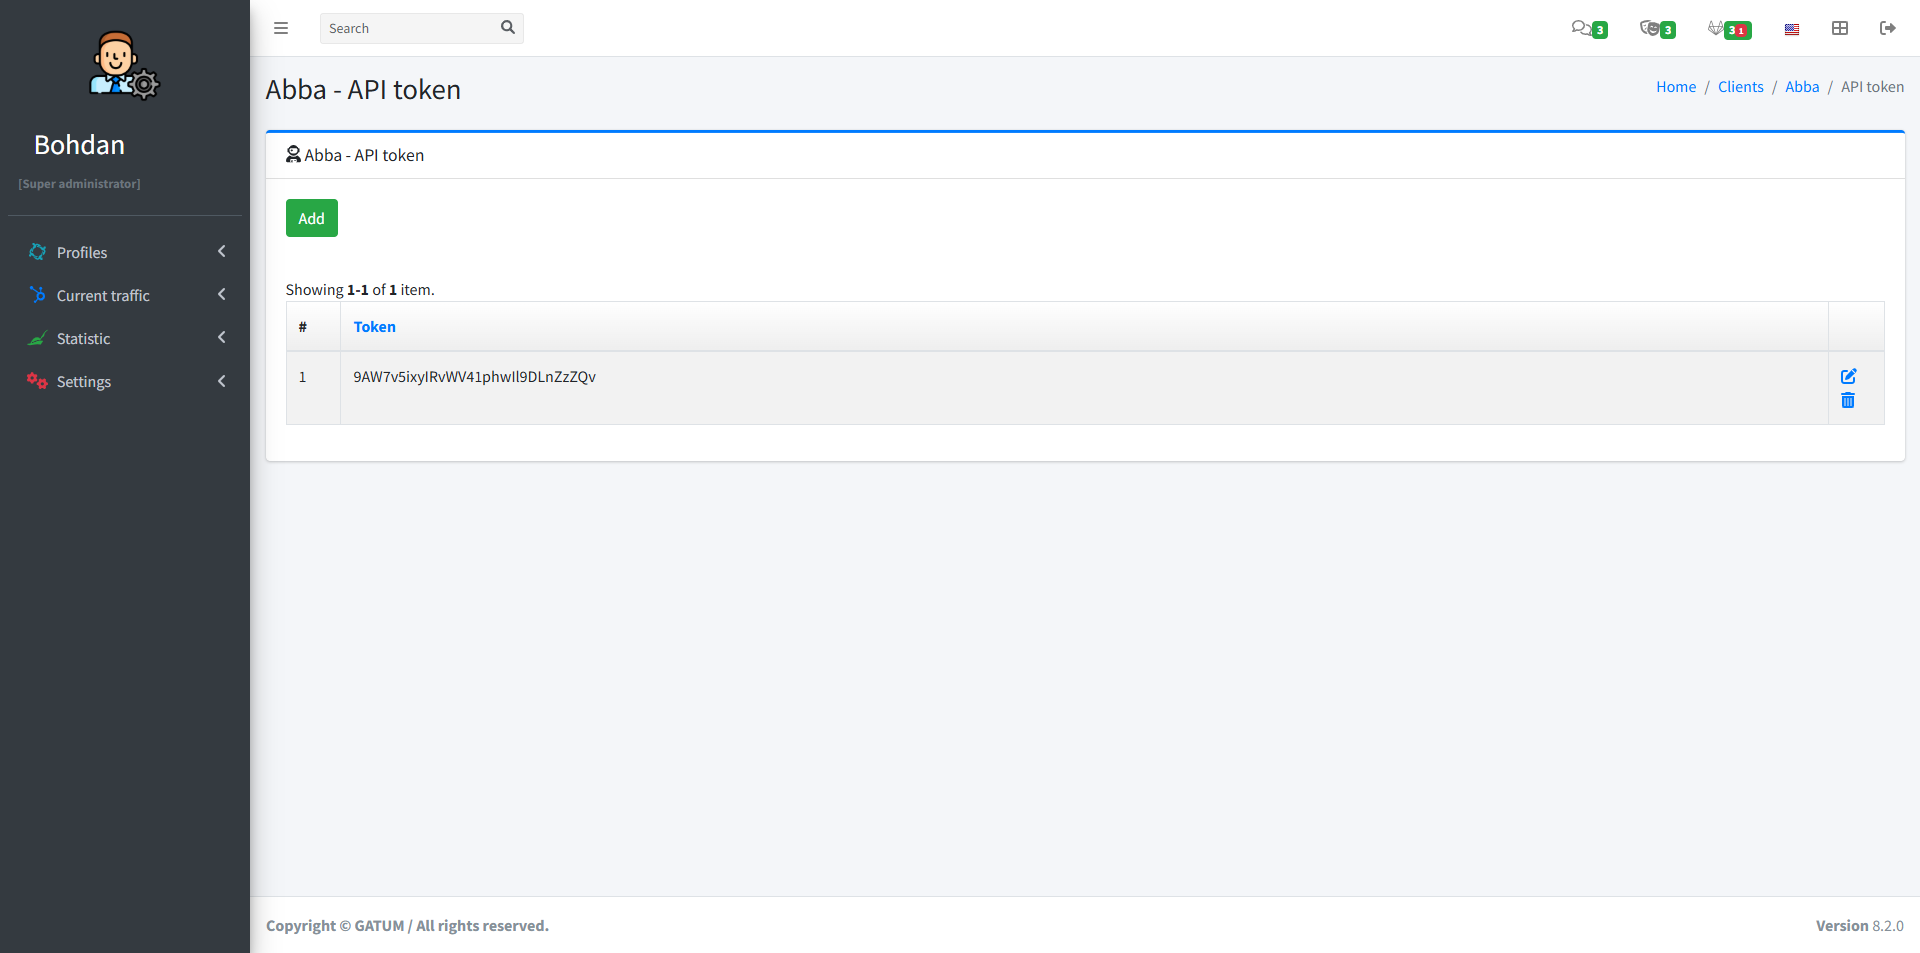Expand the Profiles menu chevron
Screen dimensions: 1920x953
tap(221, 251)
